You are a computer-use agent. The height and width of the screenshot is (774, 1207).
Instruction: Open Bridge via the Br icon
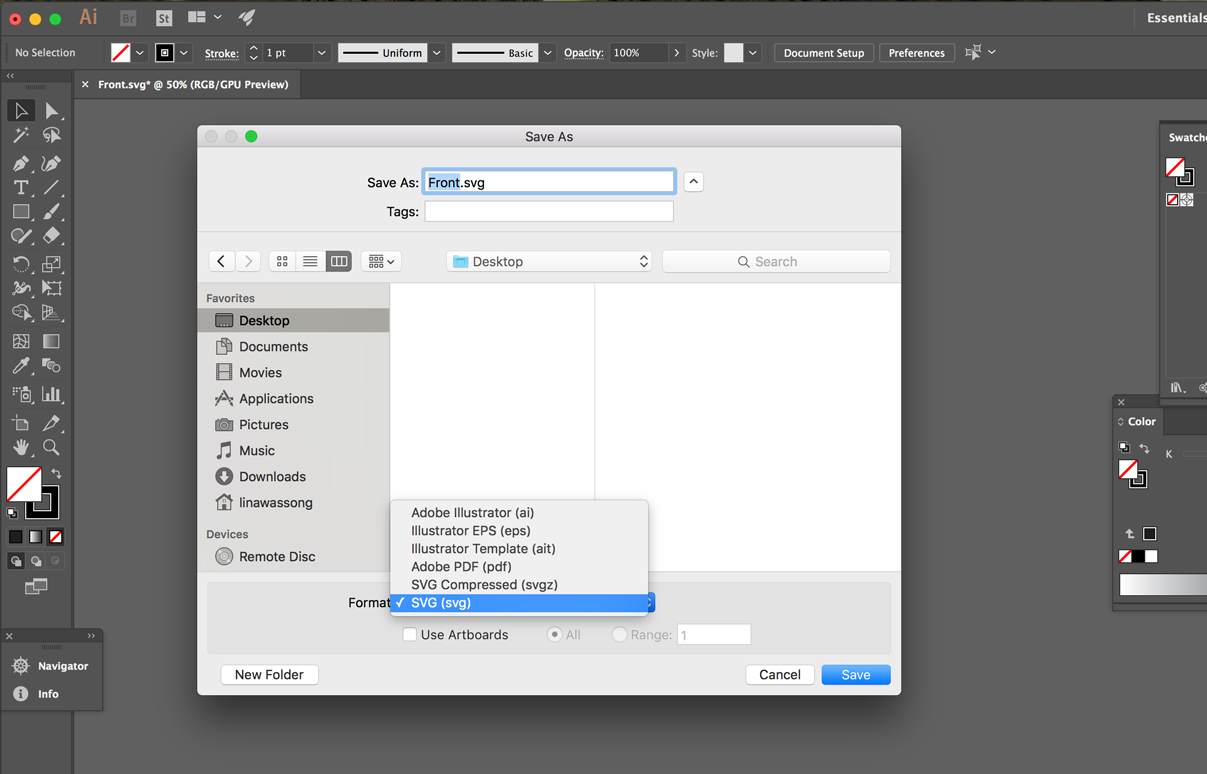pyautogui.click(x=127, y=18)
